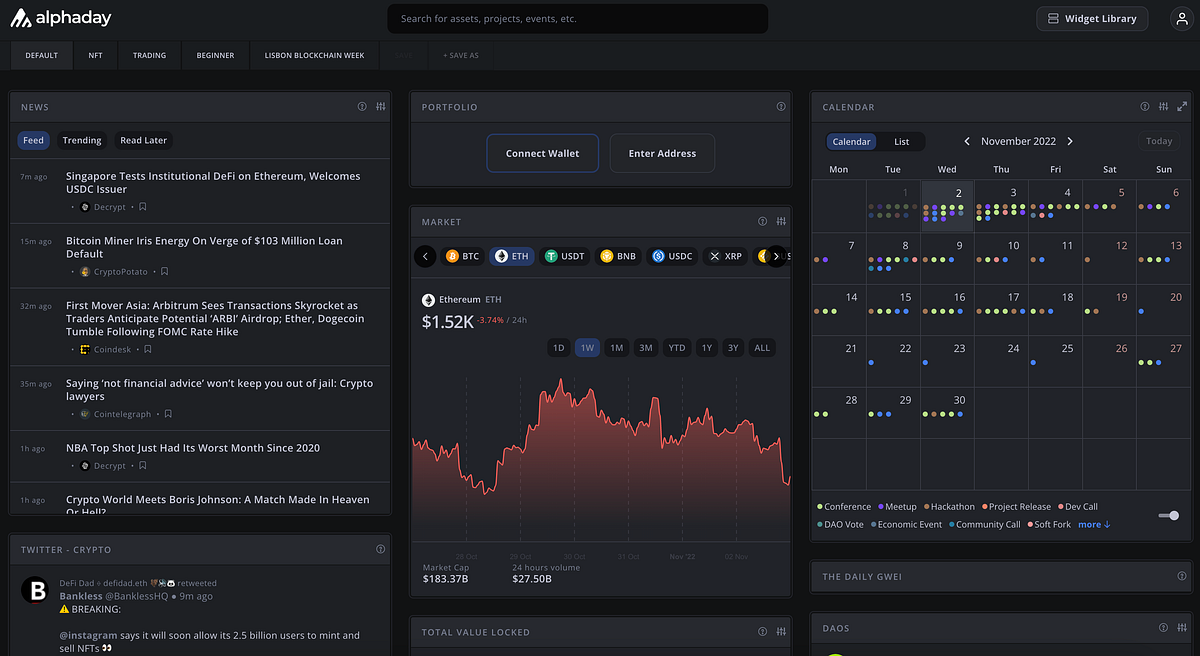
Task: Open Total Value Locked settings sliders icon
Action: point(781,632)
